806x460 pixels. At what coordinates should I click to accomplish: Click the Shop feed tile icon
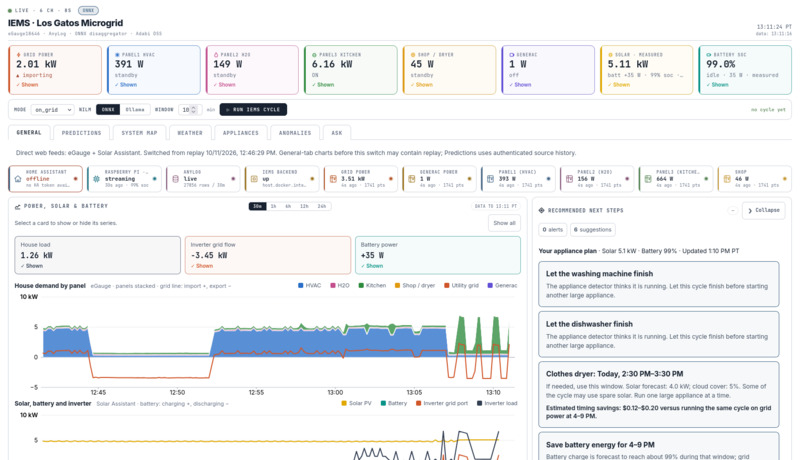tap(727, 179)
